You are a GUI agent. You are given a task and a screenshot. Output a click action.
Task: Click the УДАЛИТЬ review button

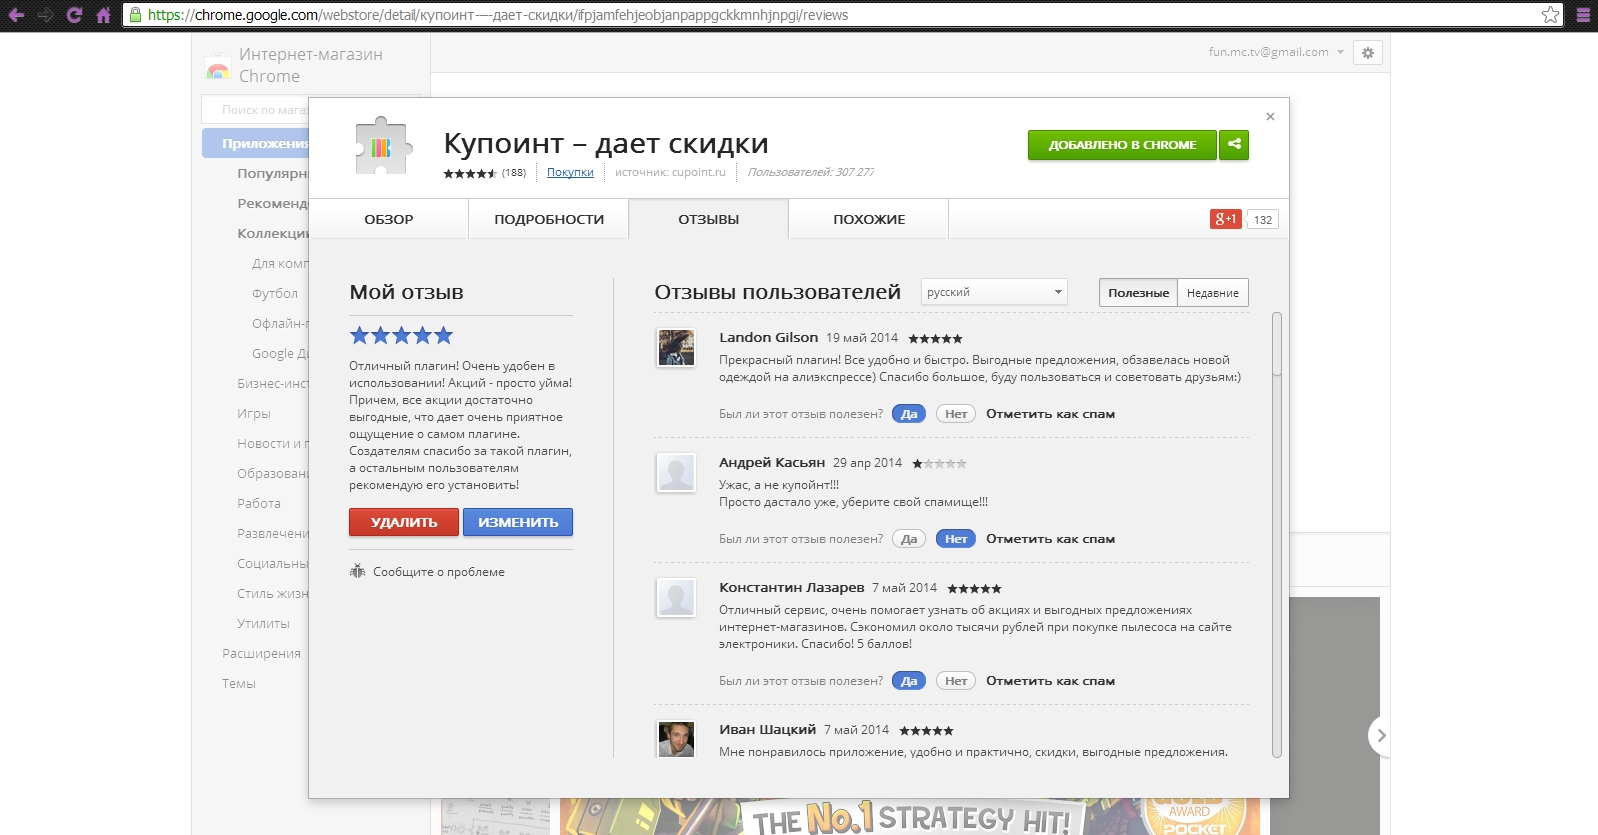pos(404,522)
